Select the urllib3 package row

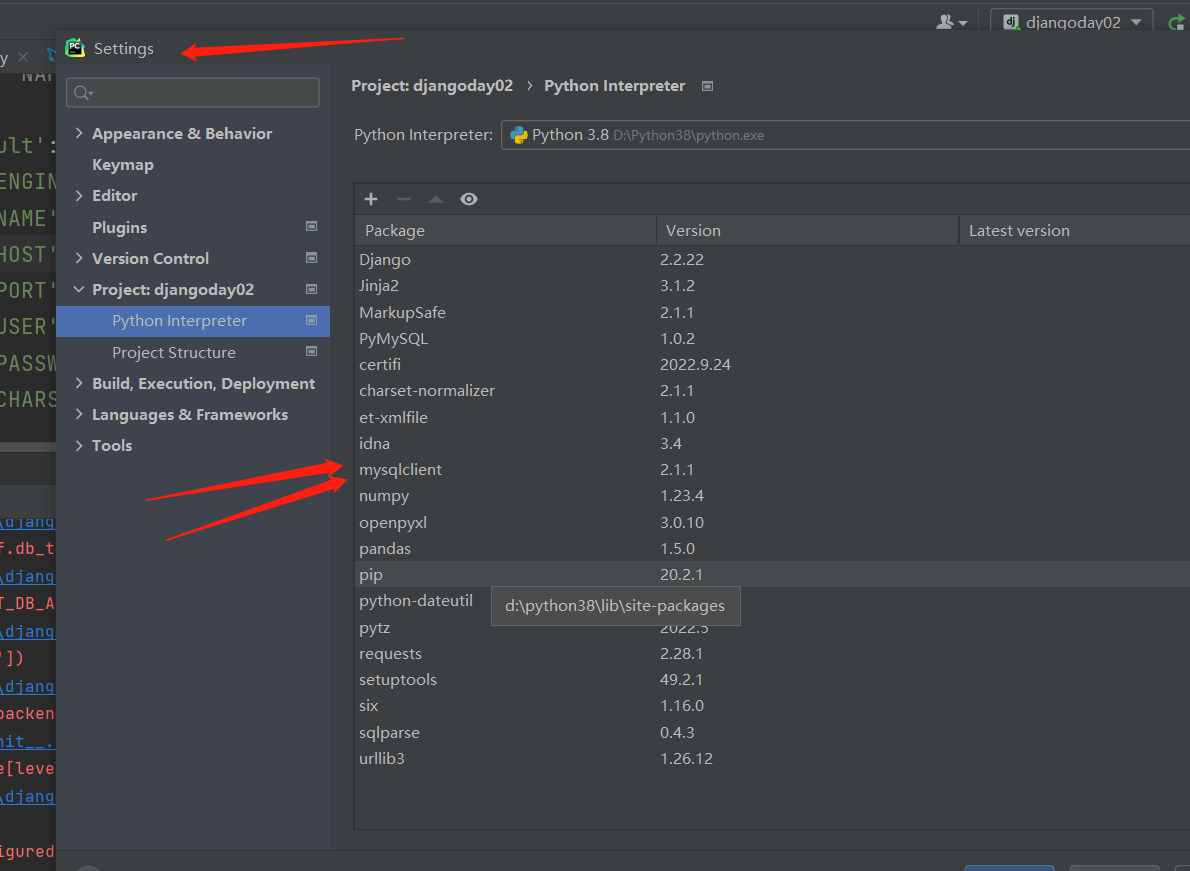coord(773,759)
